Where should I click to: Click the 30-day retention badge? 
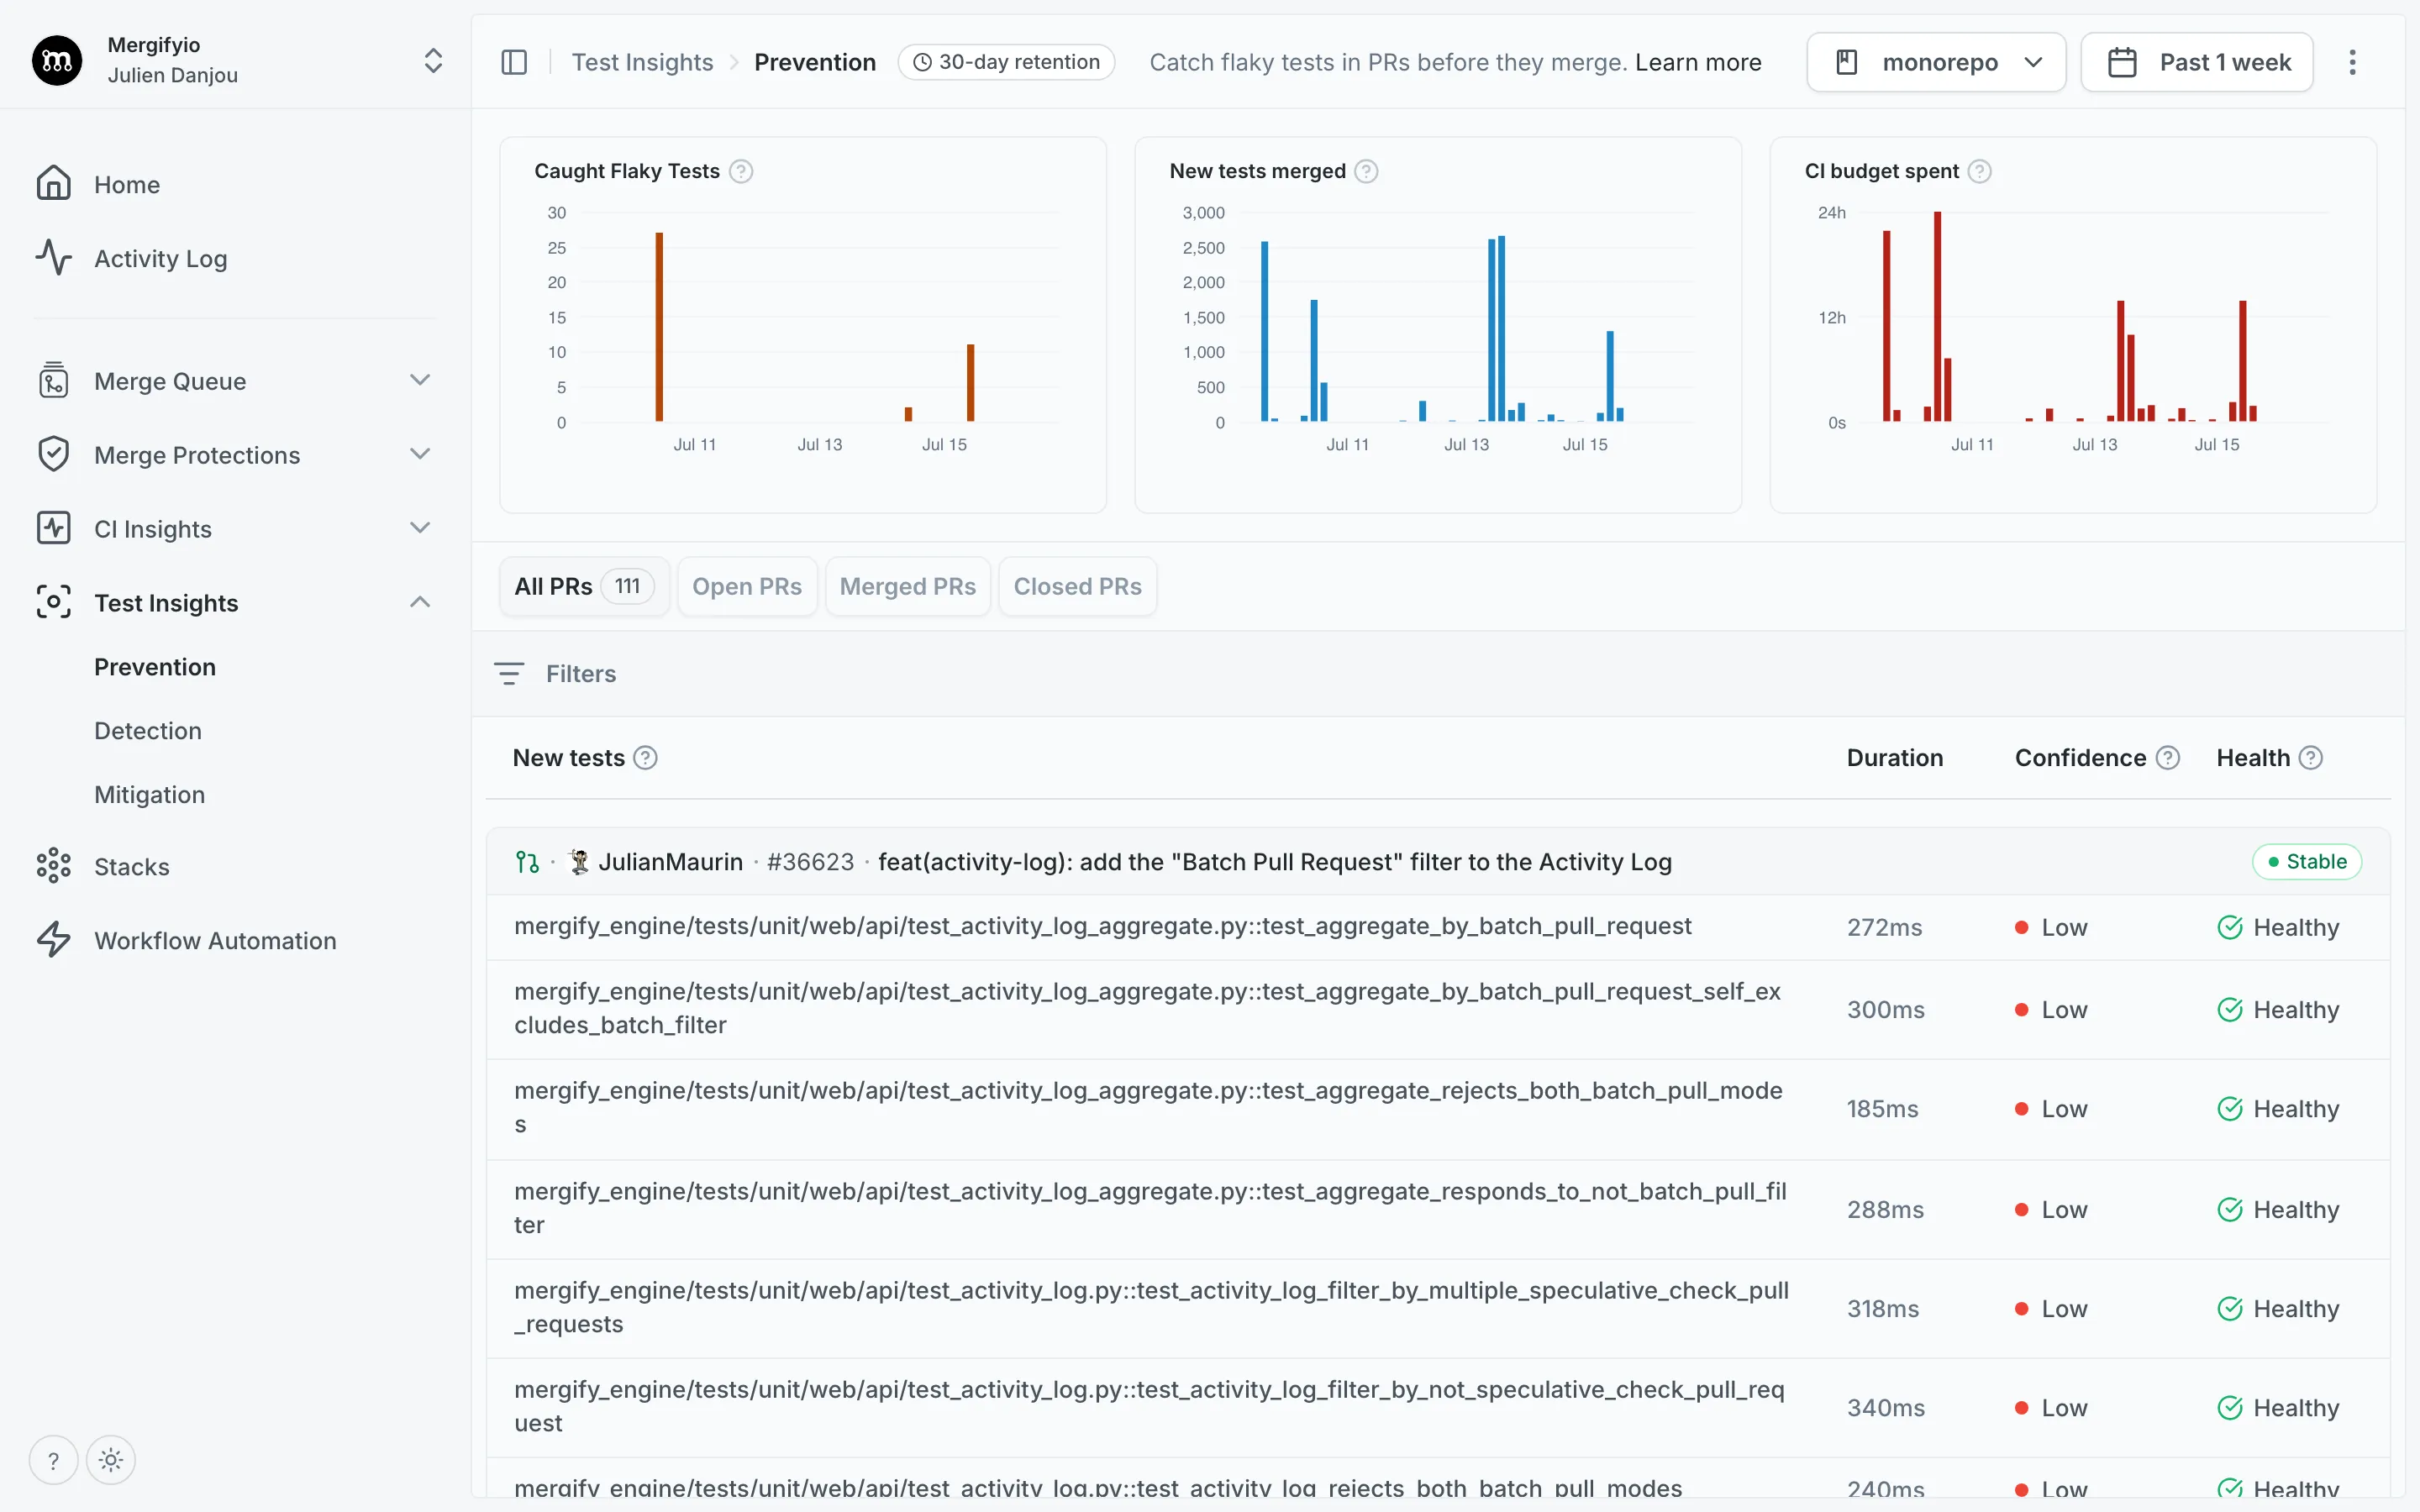tap(1006, 62)
